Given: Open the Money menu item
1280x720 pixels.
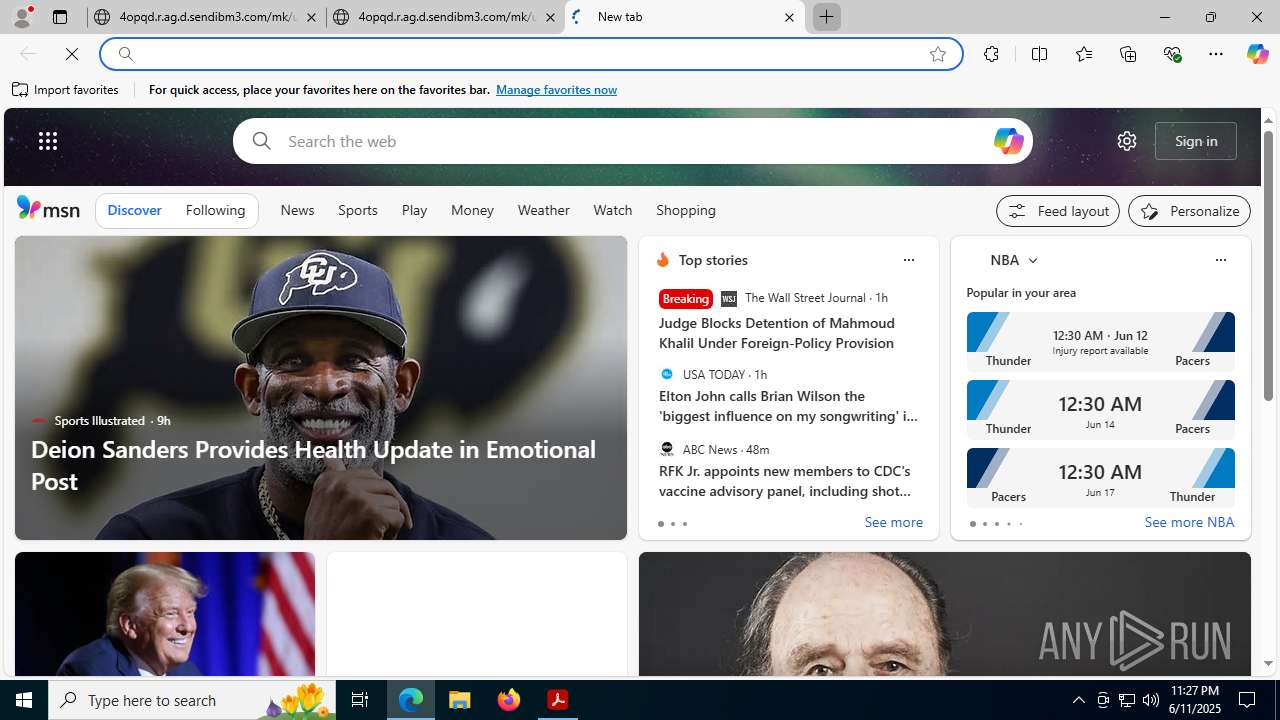Looking at the screenshot, I should click(472, 210).
